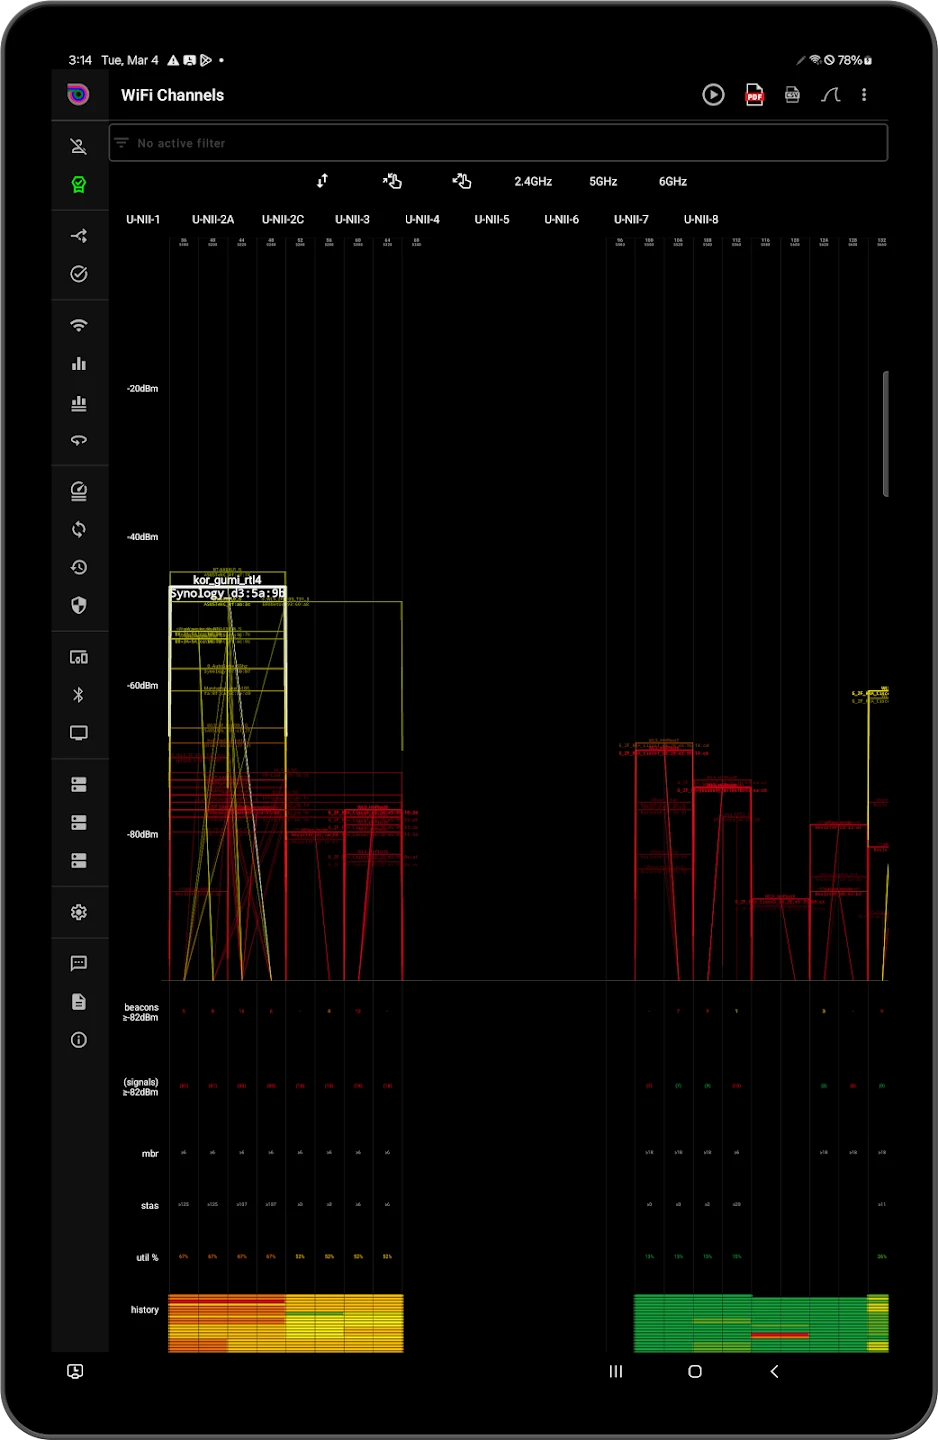Click the up-down sort arrows icon
Image resolution: width=938 pixels, height=1440 pixels.
click(x=322, y=181)
